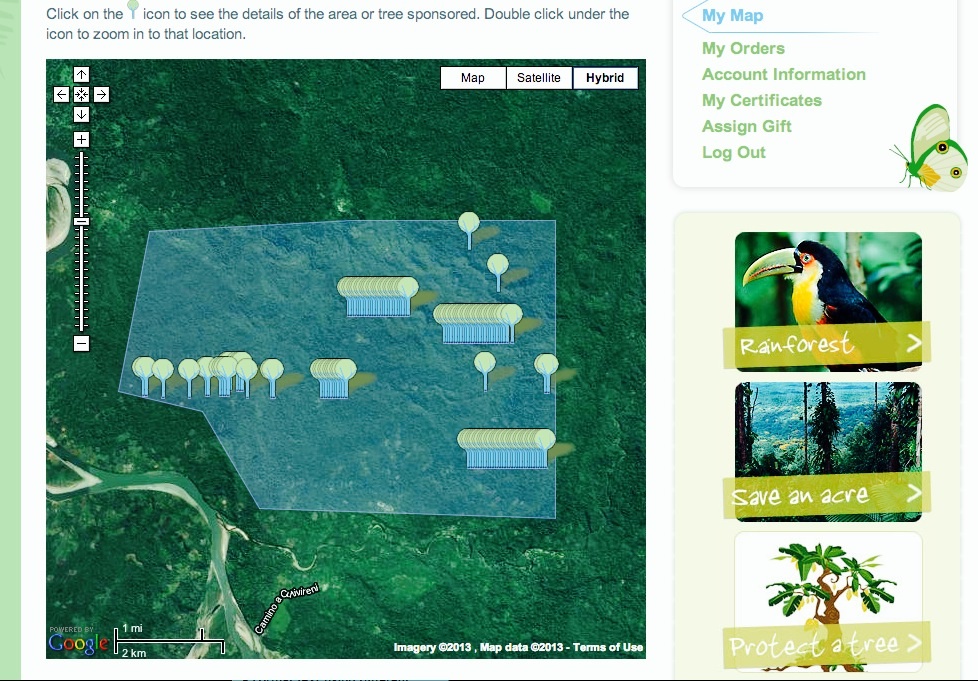Click the topmost tree marker on map

pos(468,224)
